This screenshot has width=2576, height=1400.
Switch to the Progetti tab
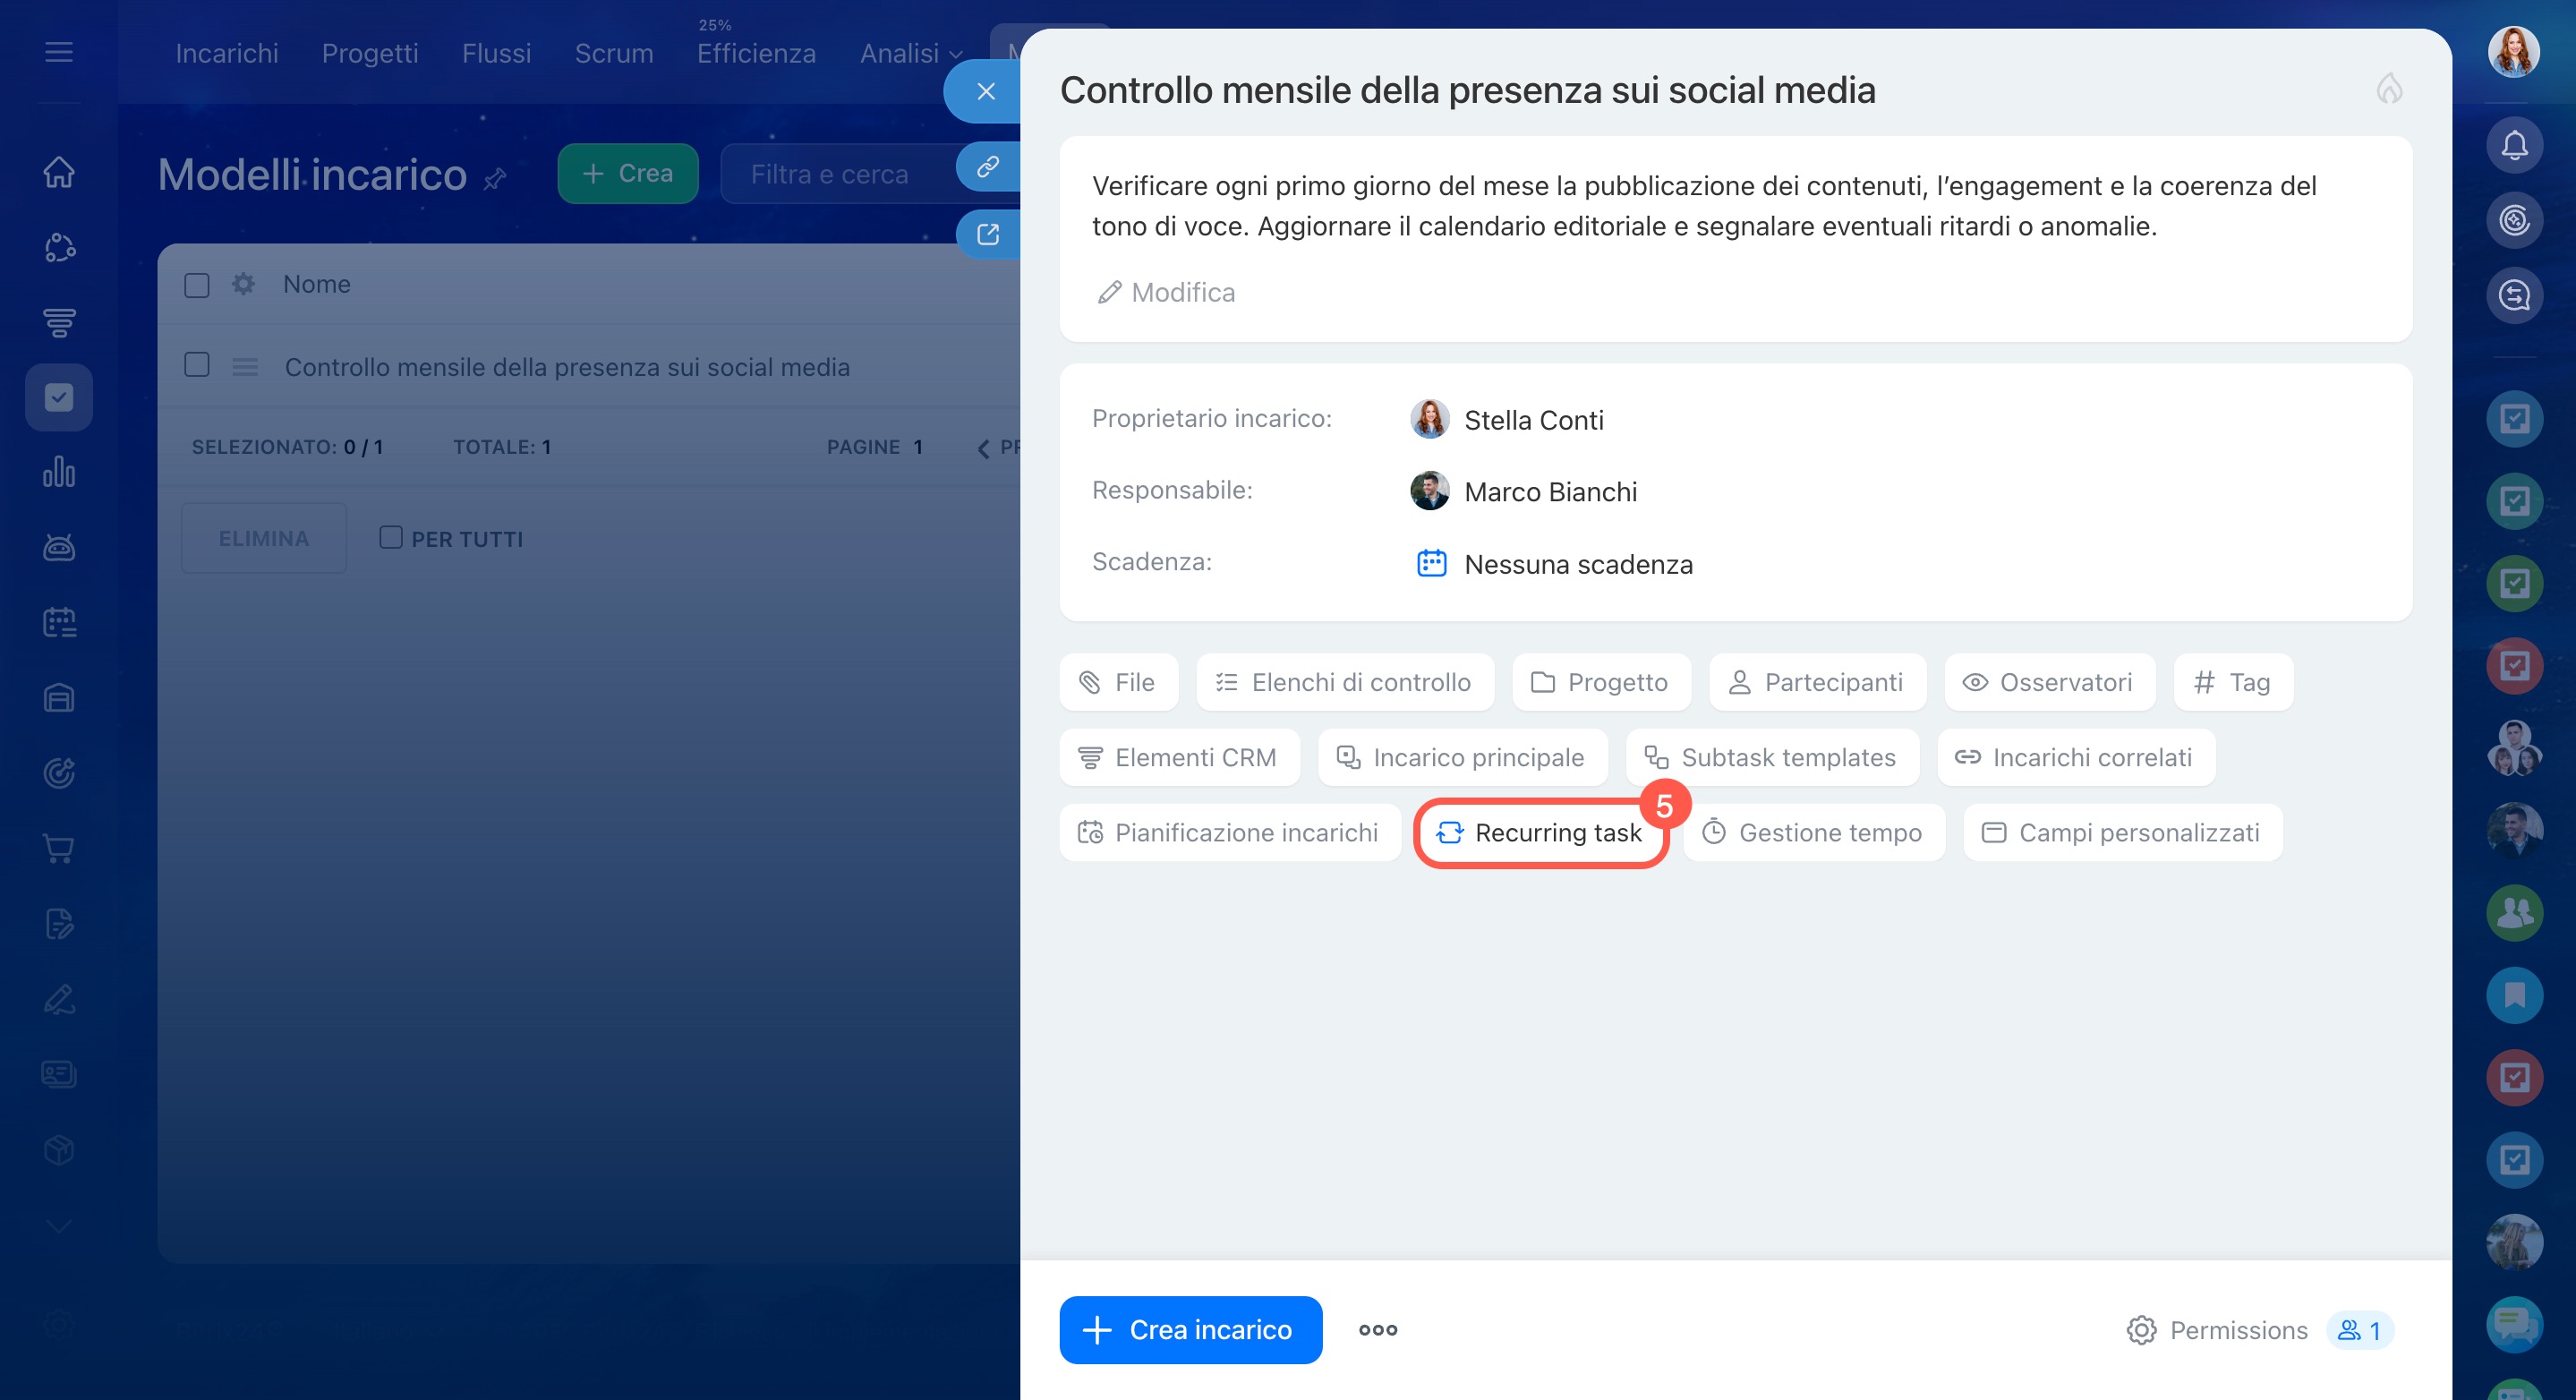click(x=370, y=53)
